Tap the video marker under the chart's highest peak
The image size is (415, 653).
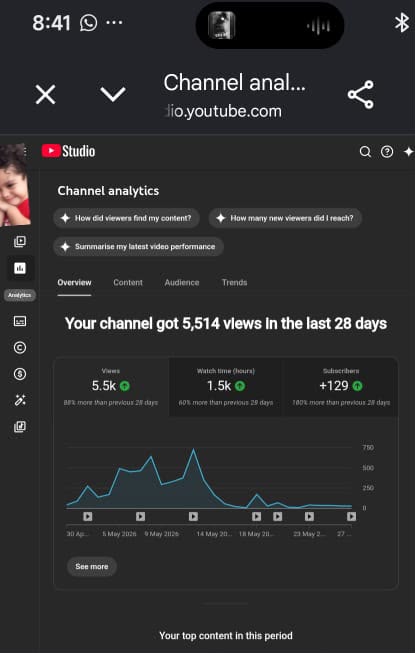click(x=193, y=516)
